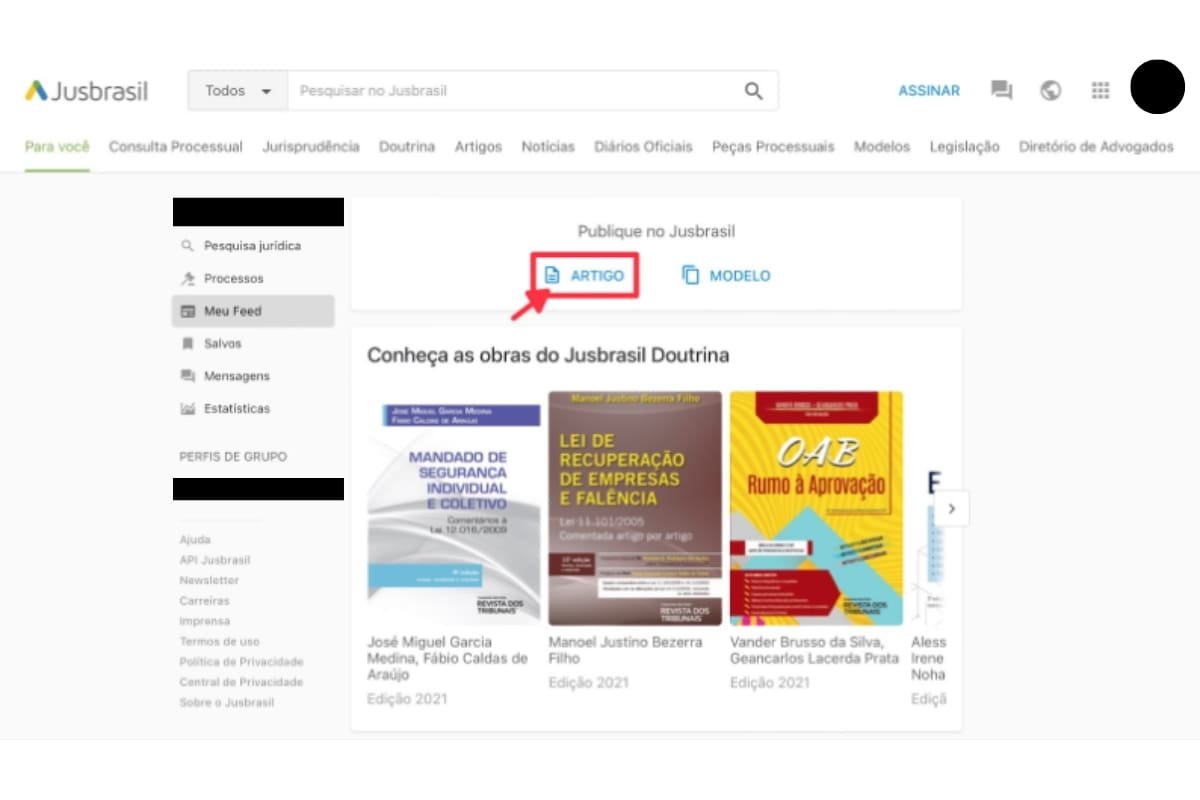Image resolution: width=1200 pixels, height=800 pixels.
Task: Click the ASSINAR link
Action: tap(929, 91)
